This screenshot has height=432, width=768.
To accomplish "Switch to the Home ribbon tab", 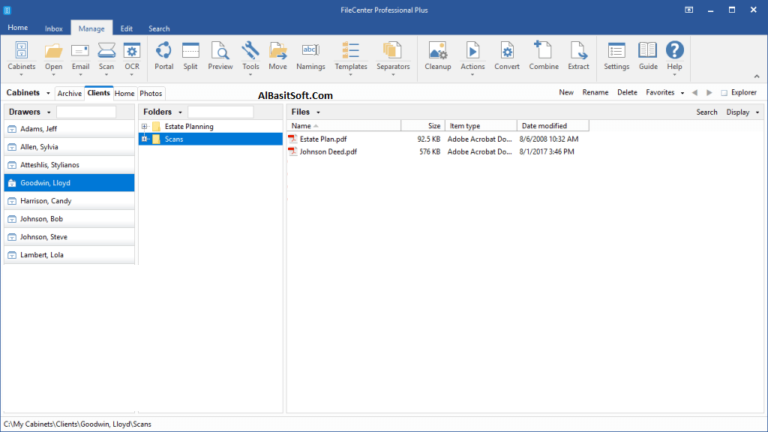I will point(18,28).
